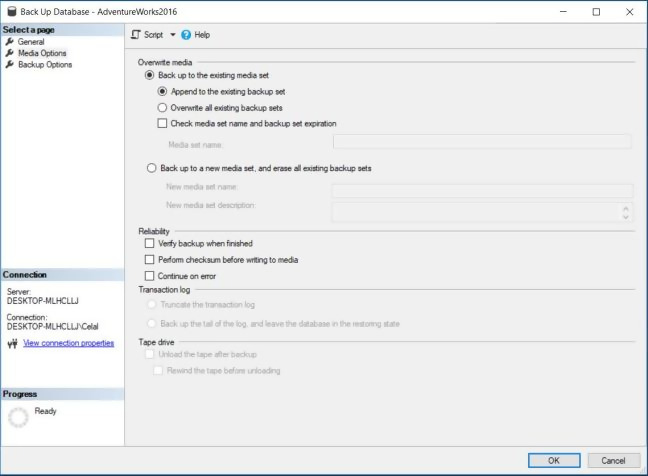Maximize the Back Up Database window
This screenshot has height=476, width=648.
[x=596, y=12]
